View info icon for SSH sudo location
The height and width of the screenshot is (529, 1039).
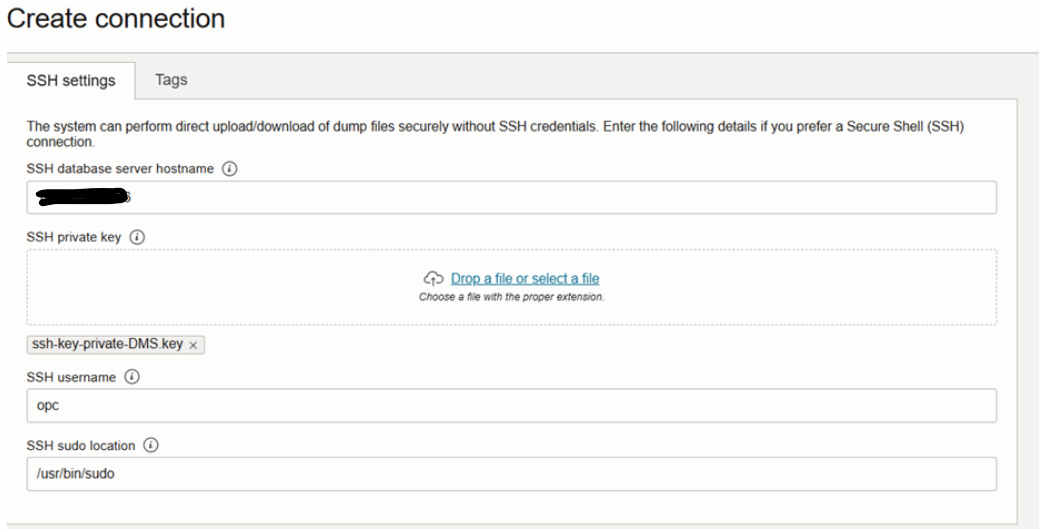point(151,445)
